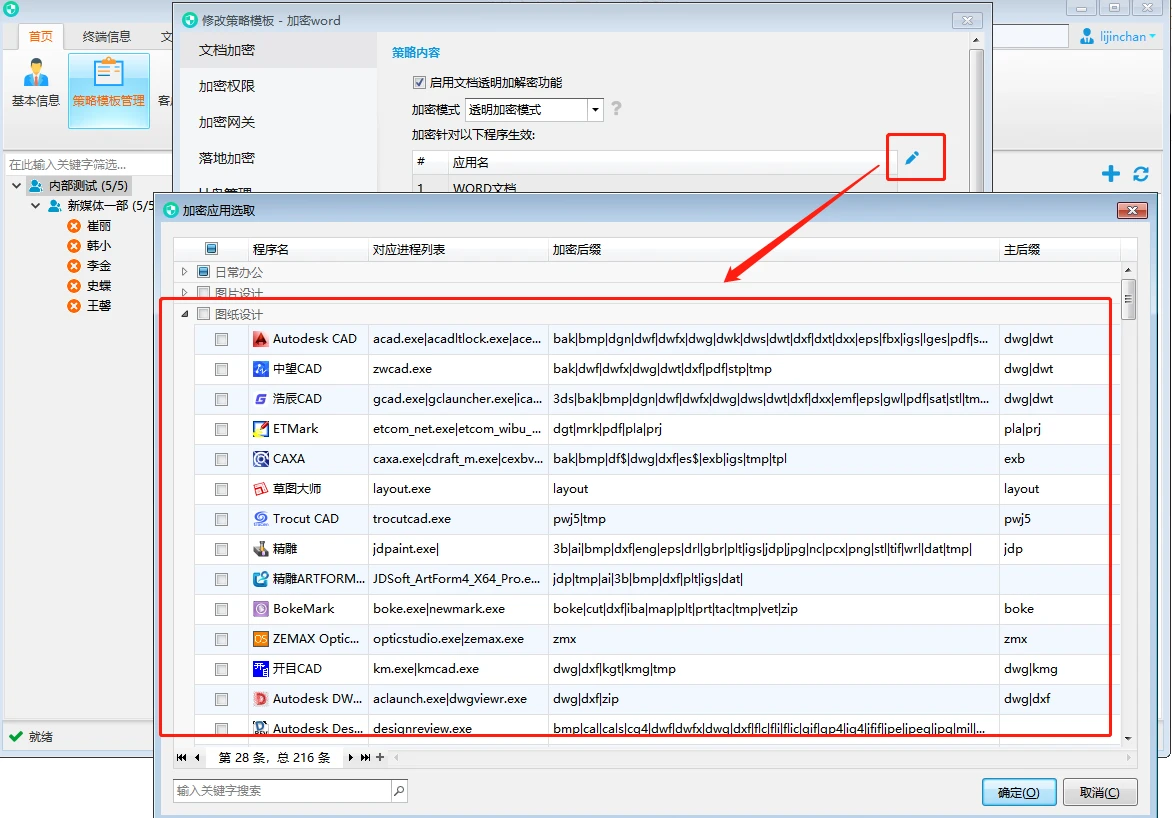Click the refresh icon in the main window
Viewport: 1172px width, 818px height.
(1141, 174)
